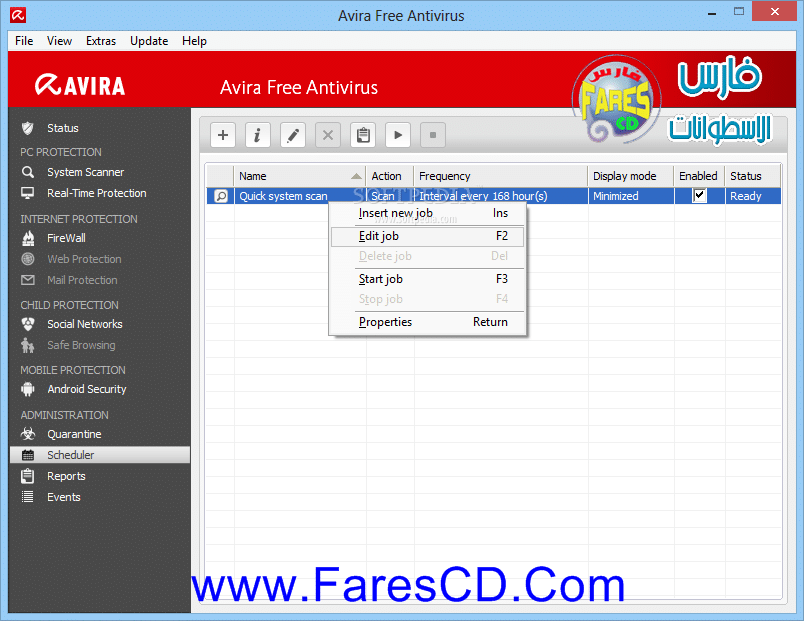Open the Update menu
Image resolution: width=804 pixels, height=621 pixels.
pos(149,41)
